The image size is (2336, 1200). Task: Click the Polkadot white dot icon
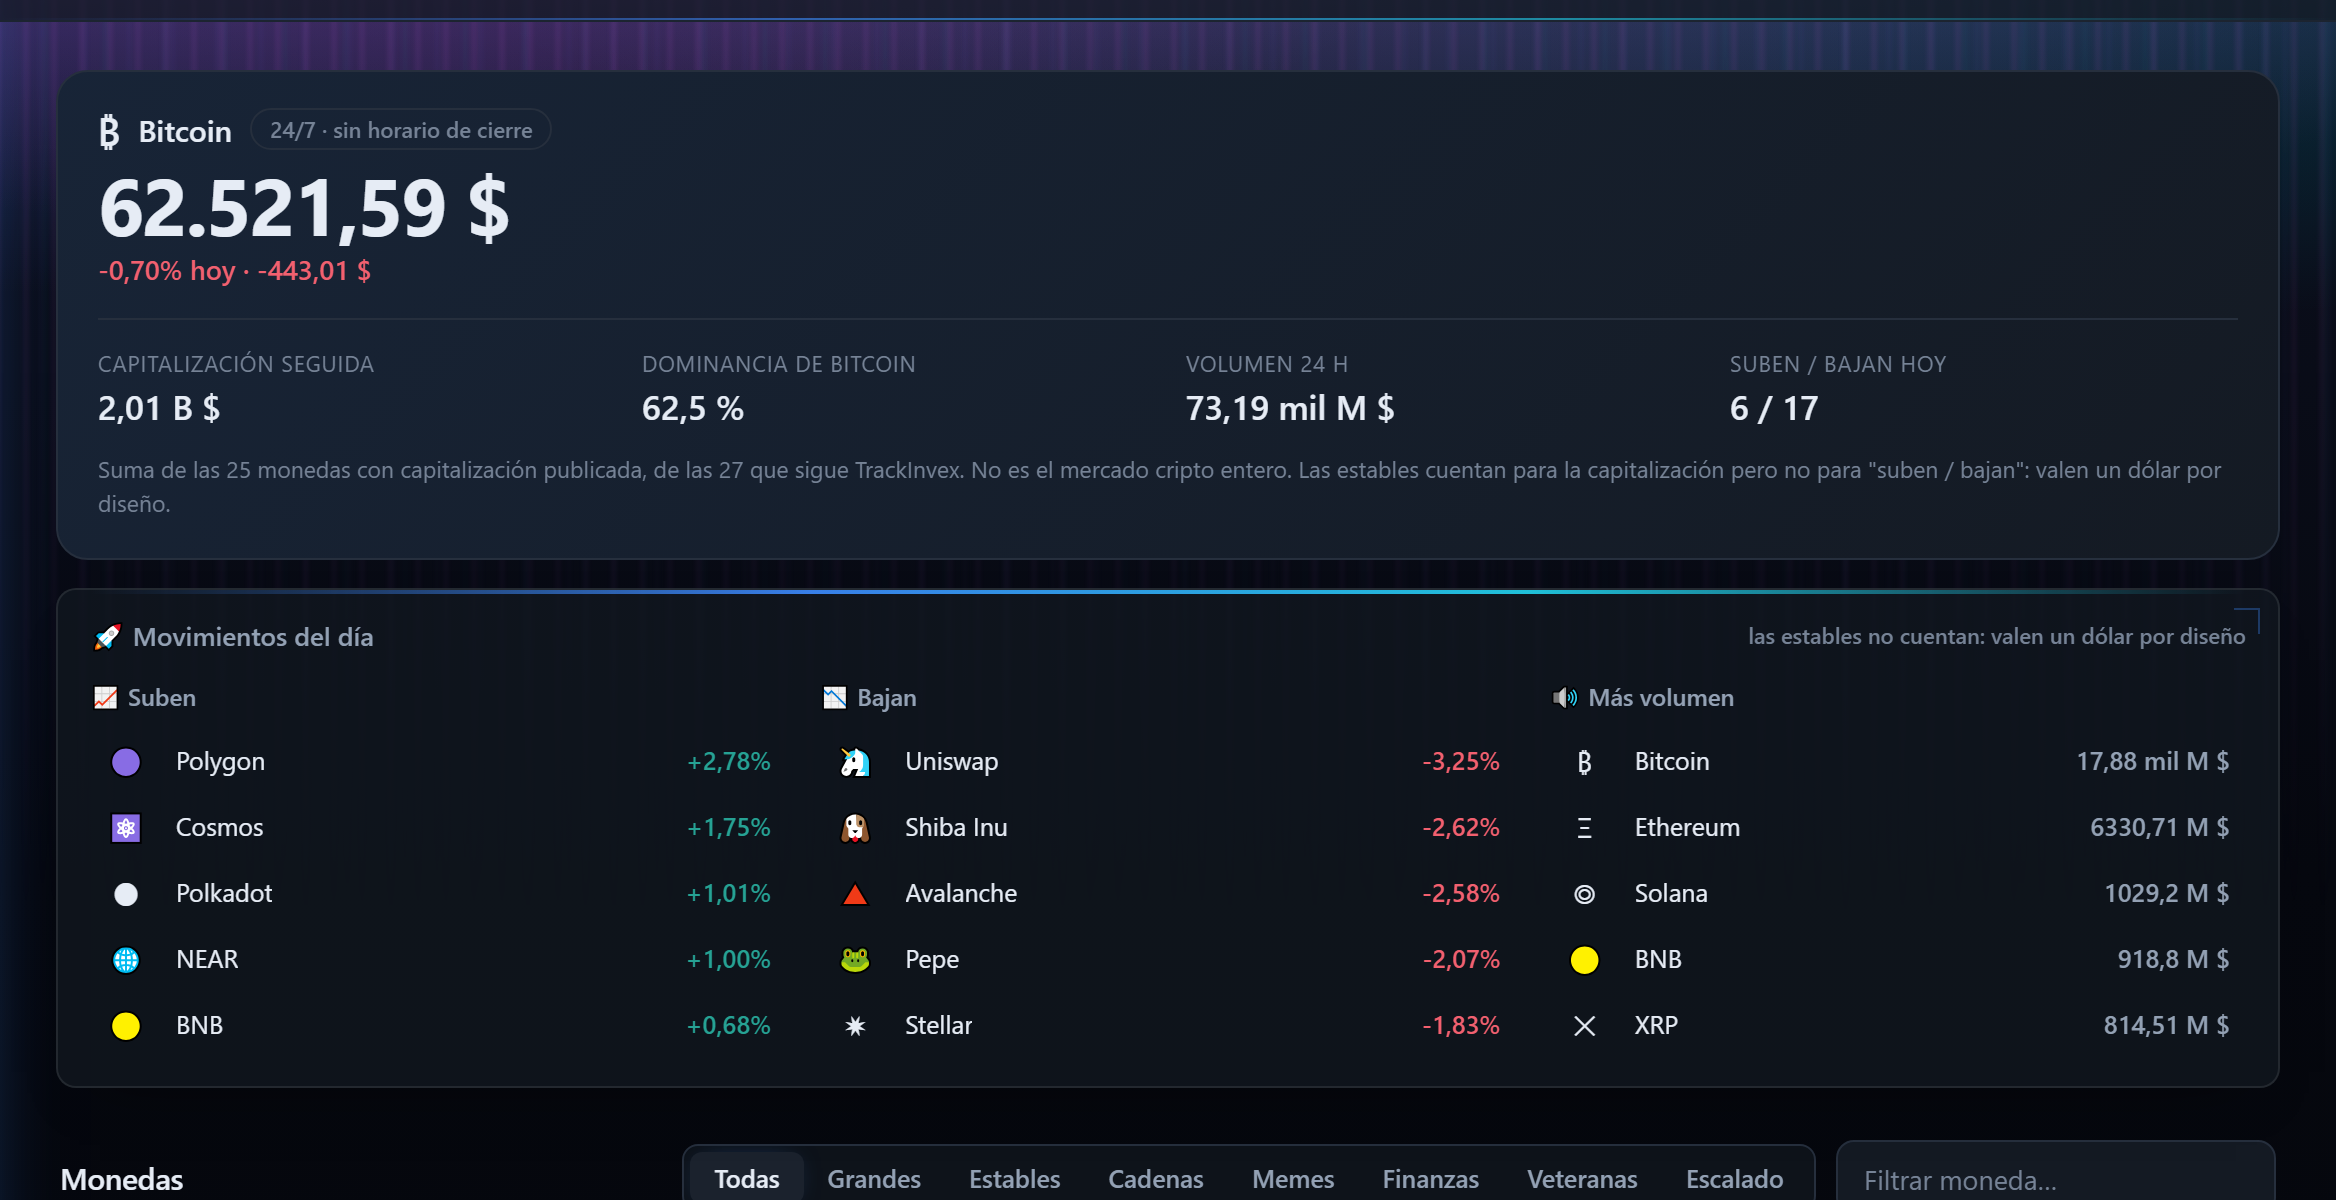click(126, 894)
